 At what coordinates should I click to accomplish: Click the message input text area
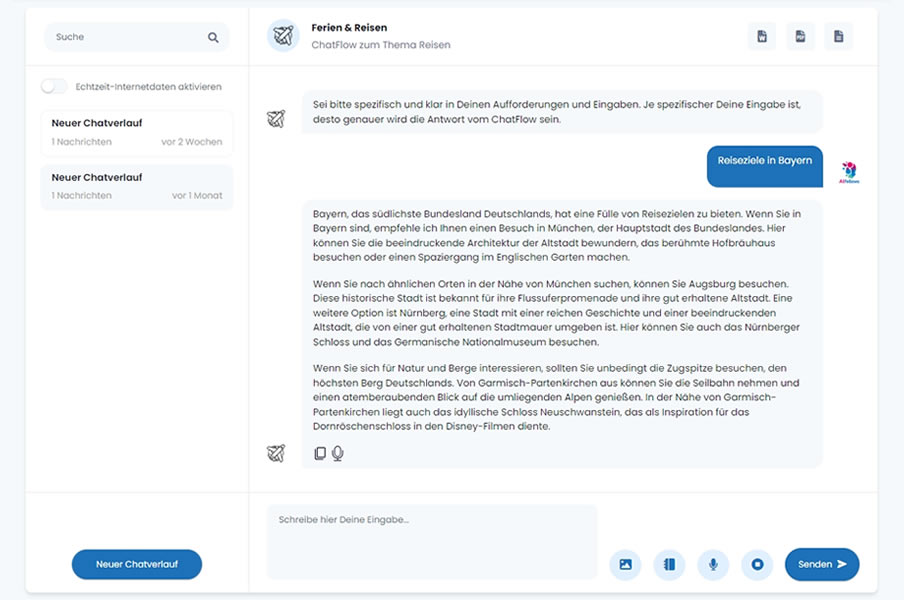pyautogui.click(x=431, y=541)
